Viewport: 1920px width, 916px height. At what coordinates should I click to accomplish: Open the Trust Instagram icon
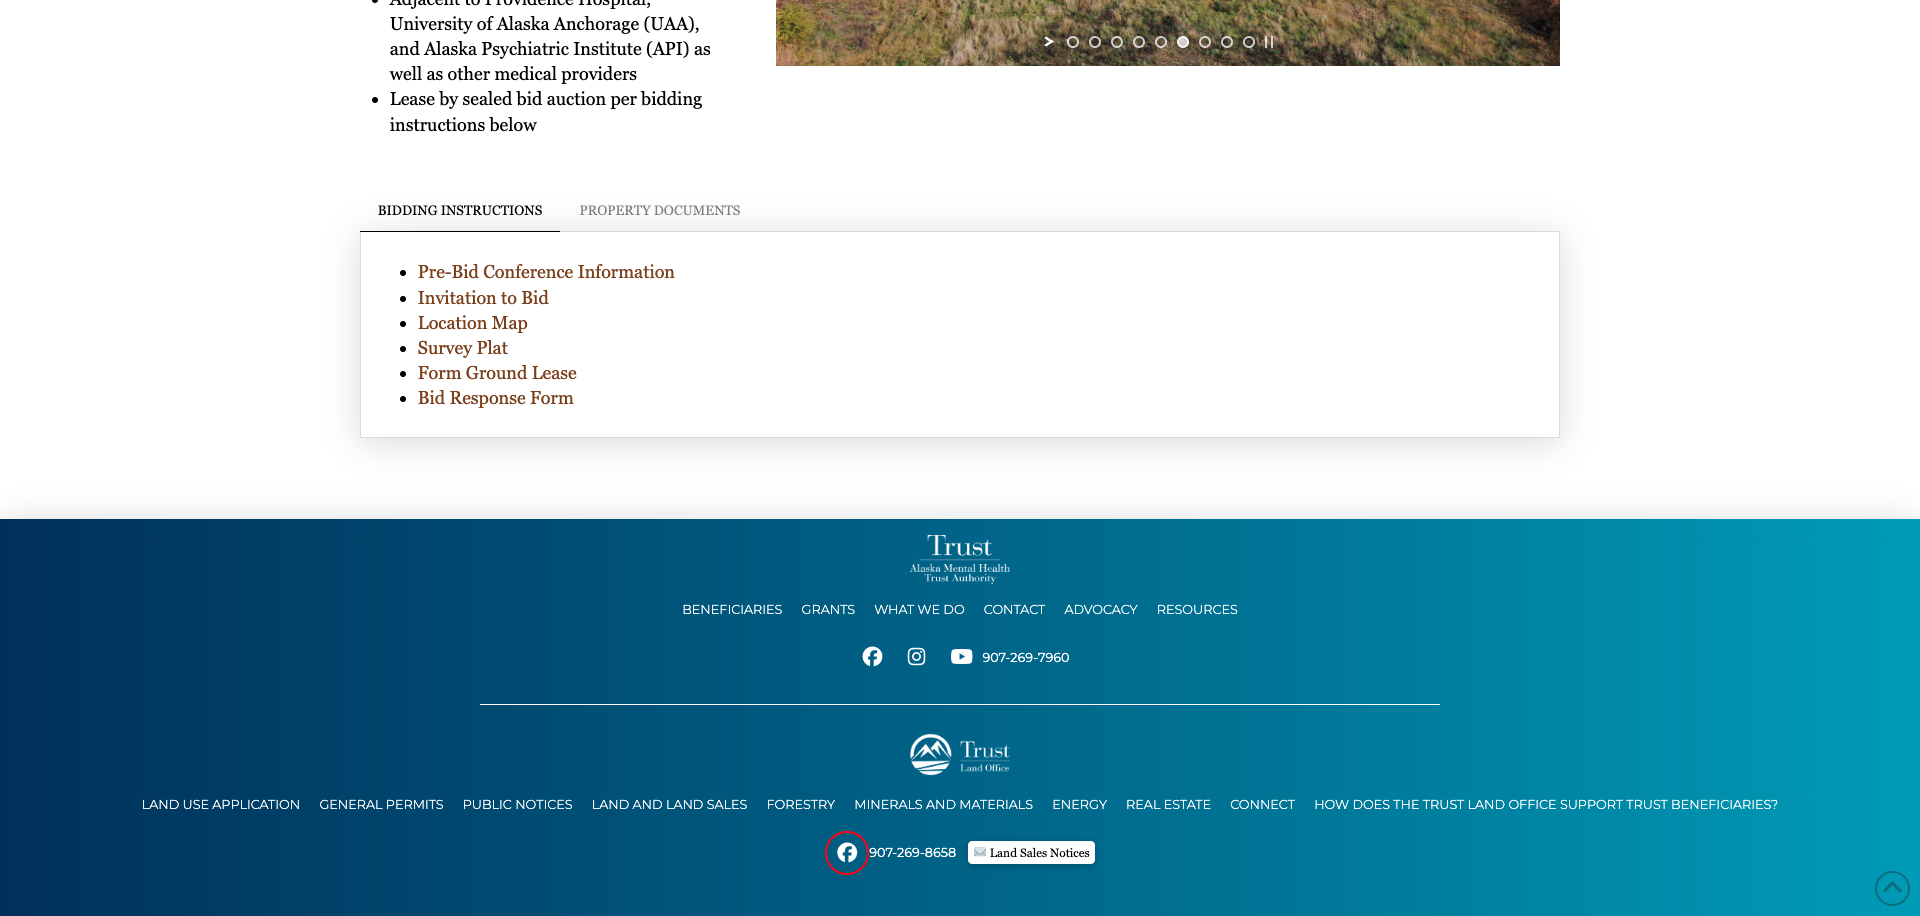coord(916,656)
